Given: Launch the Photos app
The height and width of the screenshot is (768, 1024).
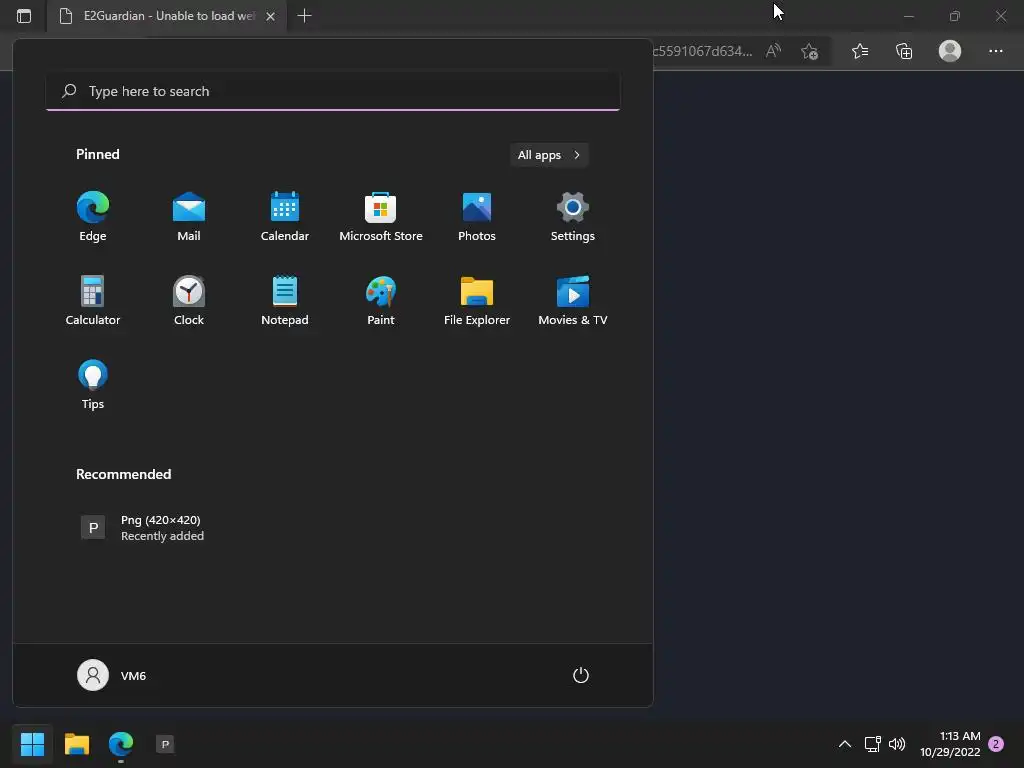Looking at the screenshot, I should click(477, 217).
